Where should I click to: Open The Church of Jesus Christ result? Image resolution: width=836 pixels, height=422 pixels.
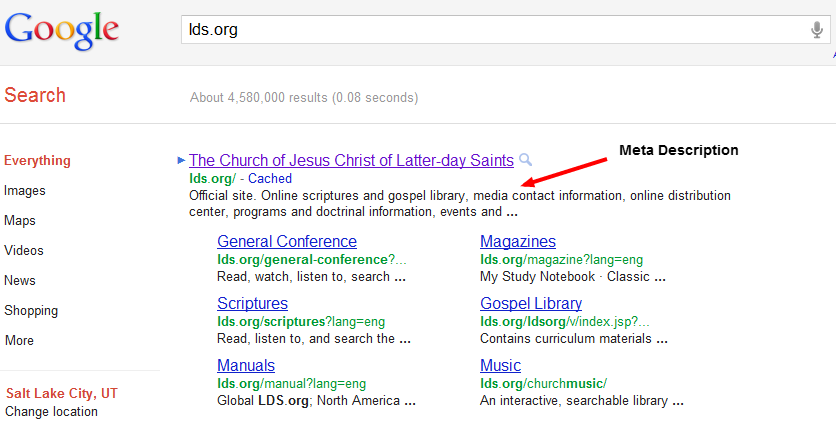pos(351,160)
